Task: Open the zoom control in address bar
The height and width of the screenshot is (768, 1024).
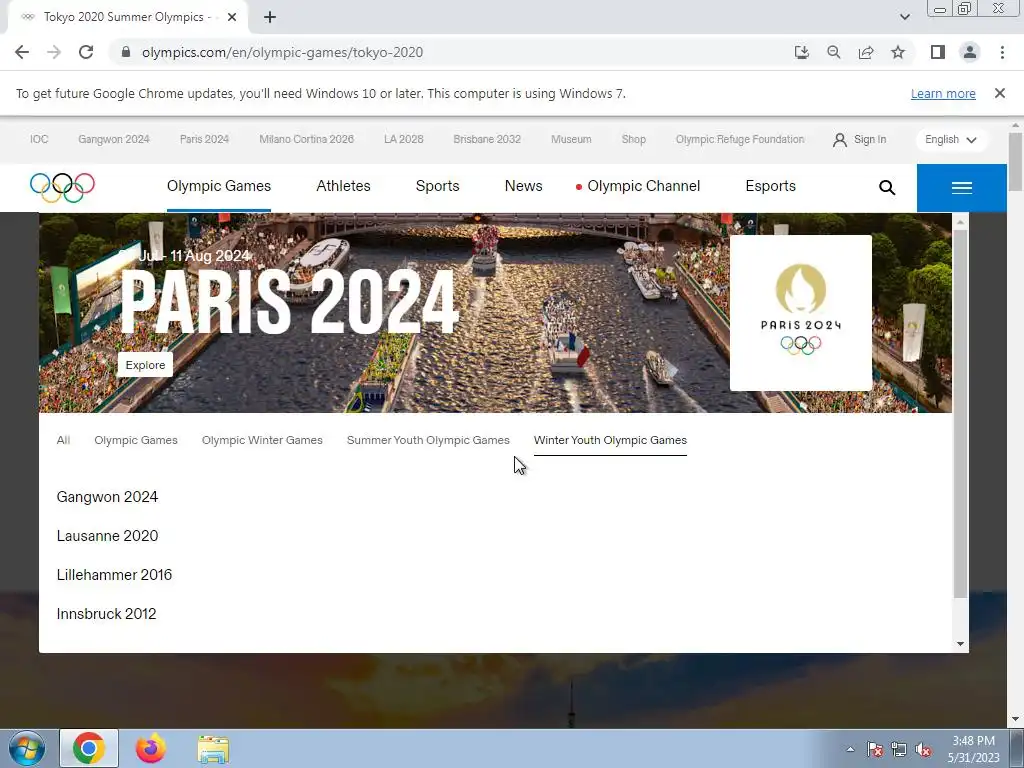Action: click(833, 52)
